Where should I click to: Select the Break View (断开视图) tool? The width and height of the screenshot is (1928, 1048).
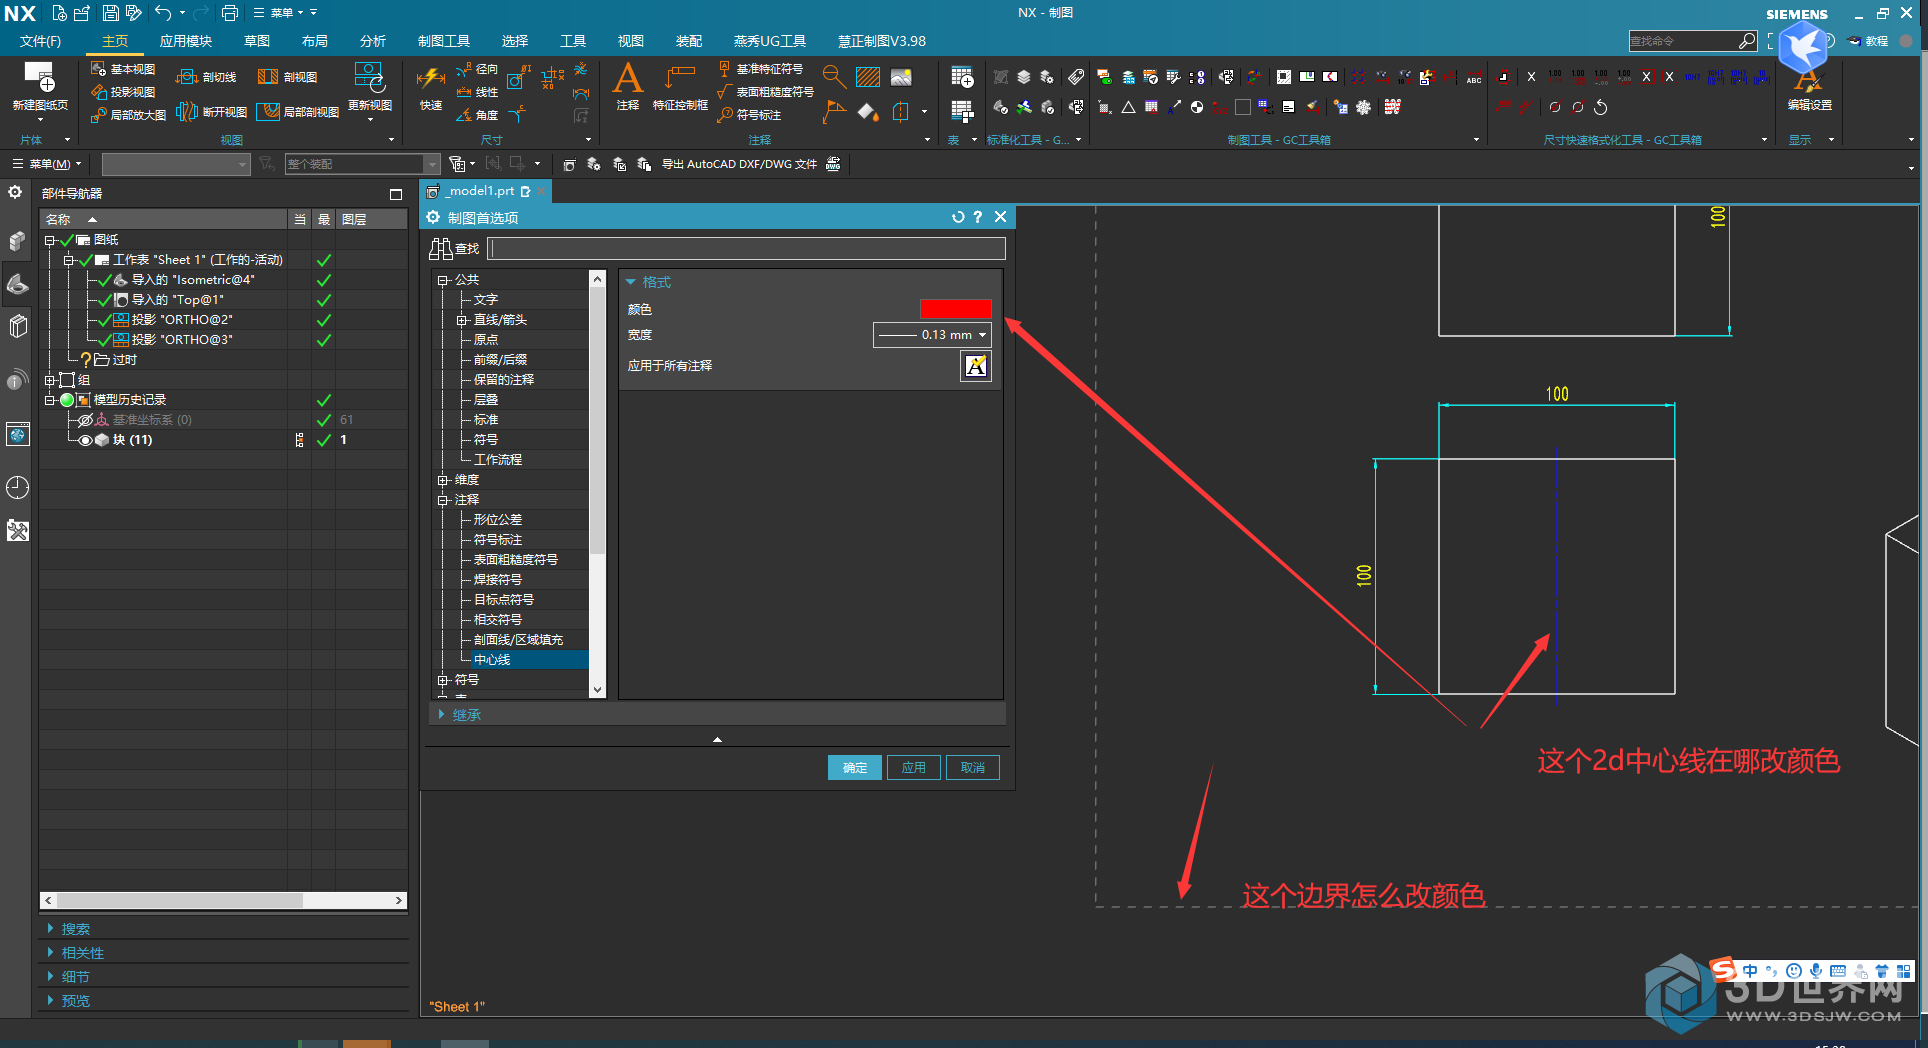pyautogui.click(x=211, y=112)
